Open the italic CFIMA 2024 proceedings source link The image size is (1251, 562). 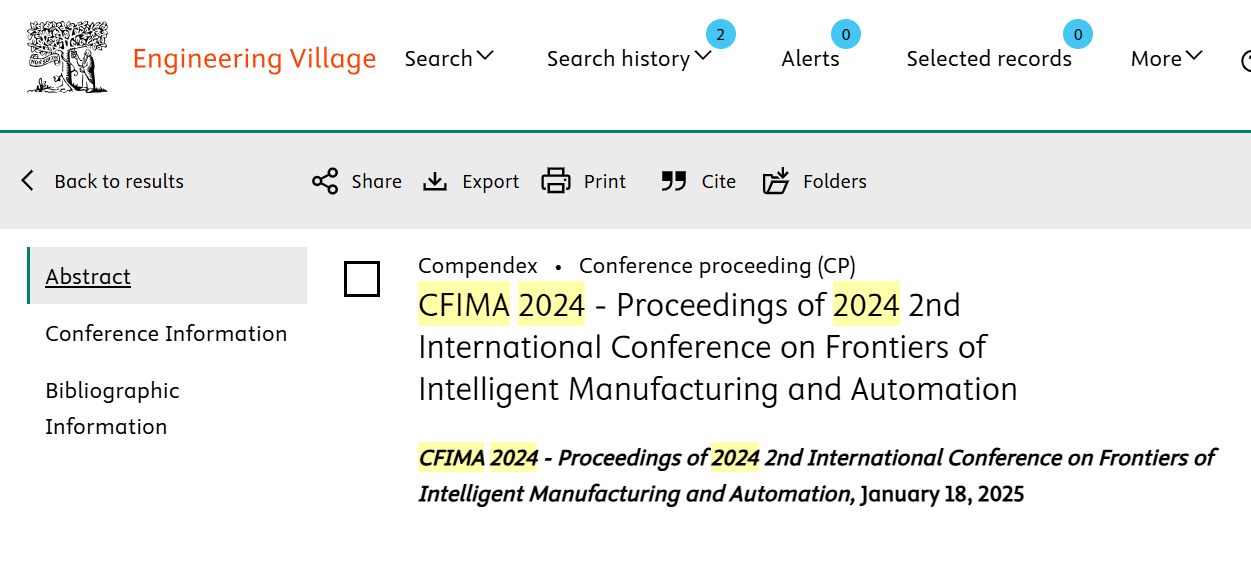[817, 475]
